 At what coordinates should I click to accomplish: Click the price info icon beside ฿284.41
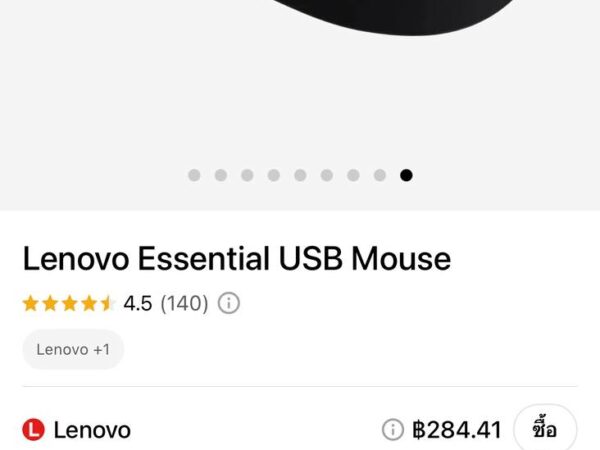(x=393, y=429)
